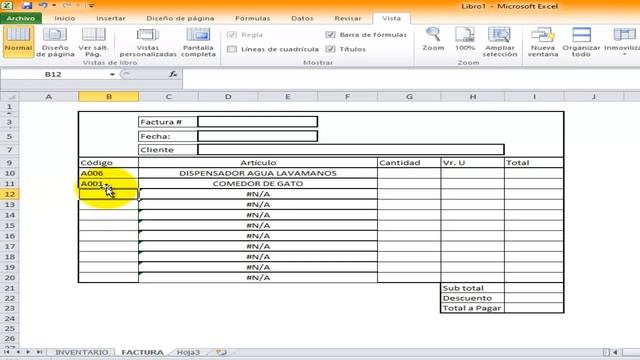Open the Diseño de página ribbon tab
This screenshot has height=360, width=640.
point(180,18)
